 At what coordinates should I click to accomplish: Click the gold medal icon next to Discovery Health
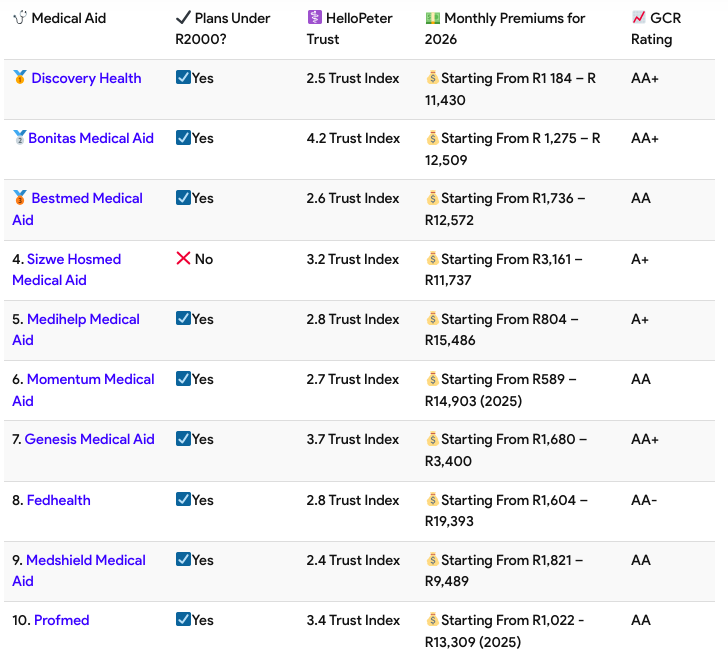point(20,78)
